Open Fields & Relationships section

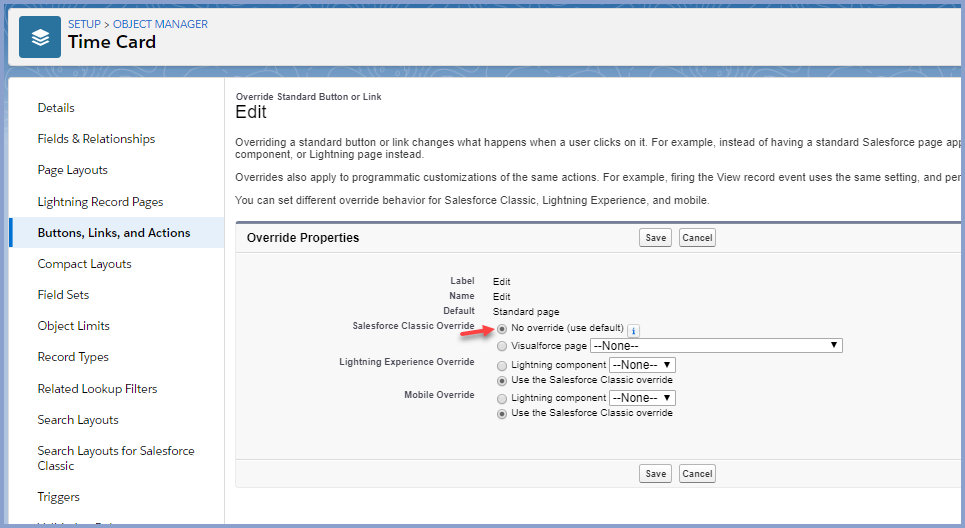point(96,139)
